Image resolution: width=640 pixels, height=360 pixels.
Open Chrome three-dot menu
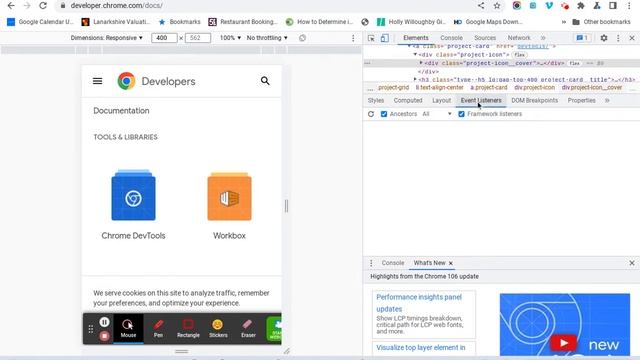coord(629,6)
